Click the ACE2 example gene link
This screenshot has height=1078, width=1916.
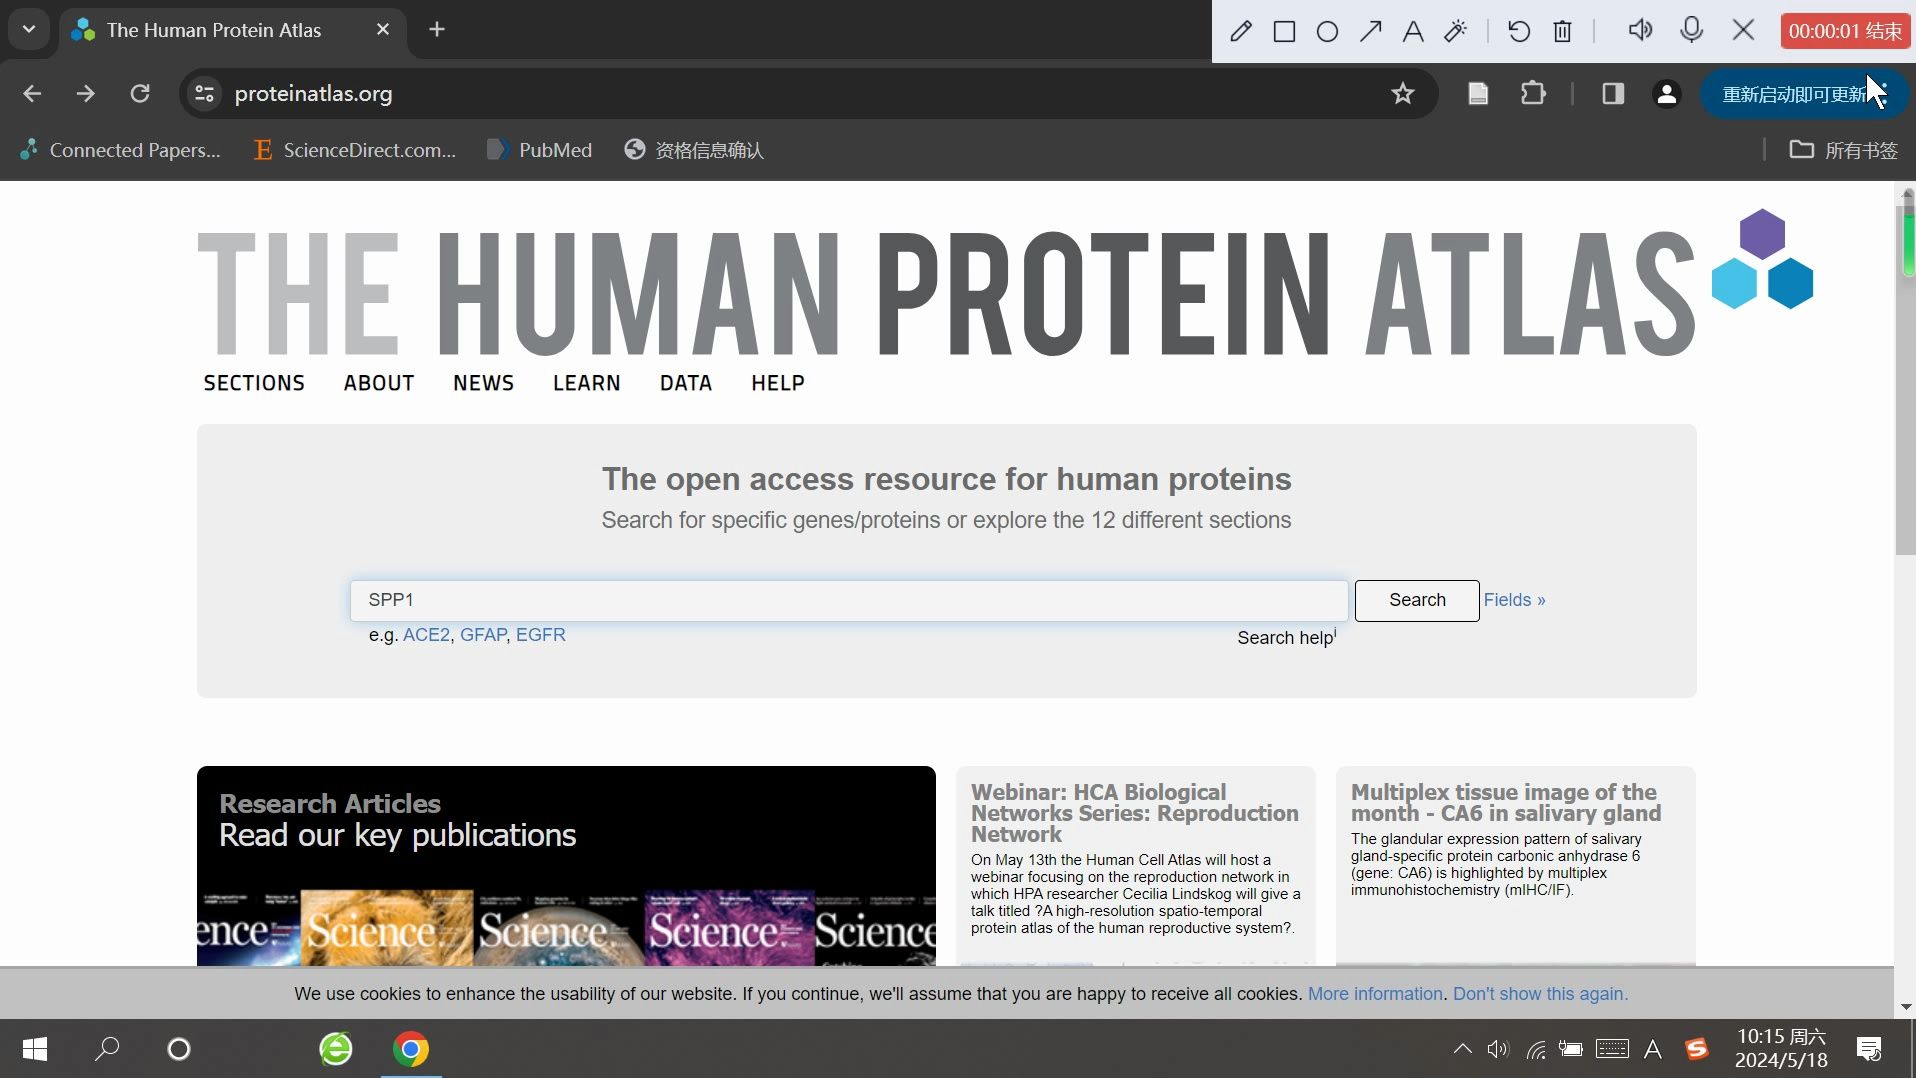tap(426, 635)
